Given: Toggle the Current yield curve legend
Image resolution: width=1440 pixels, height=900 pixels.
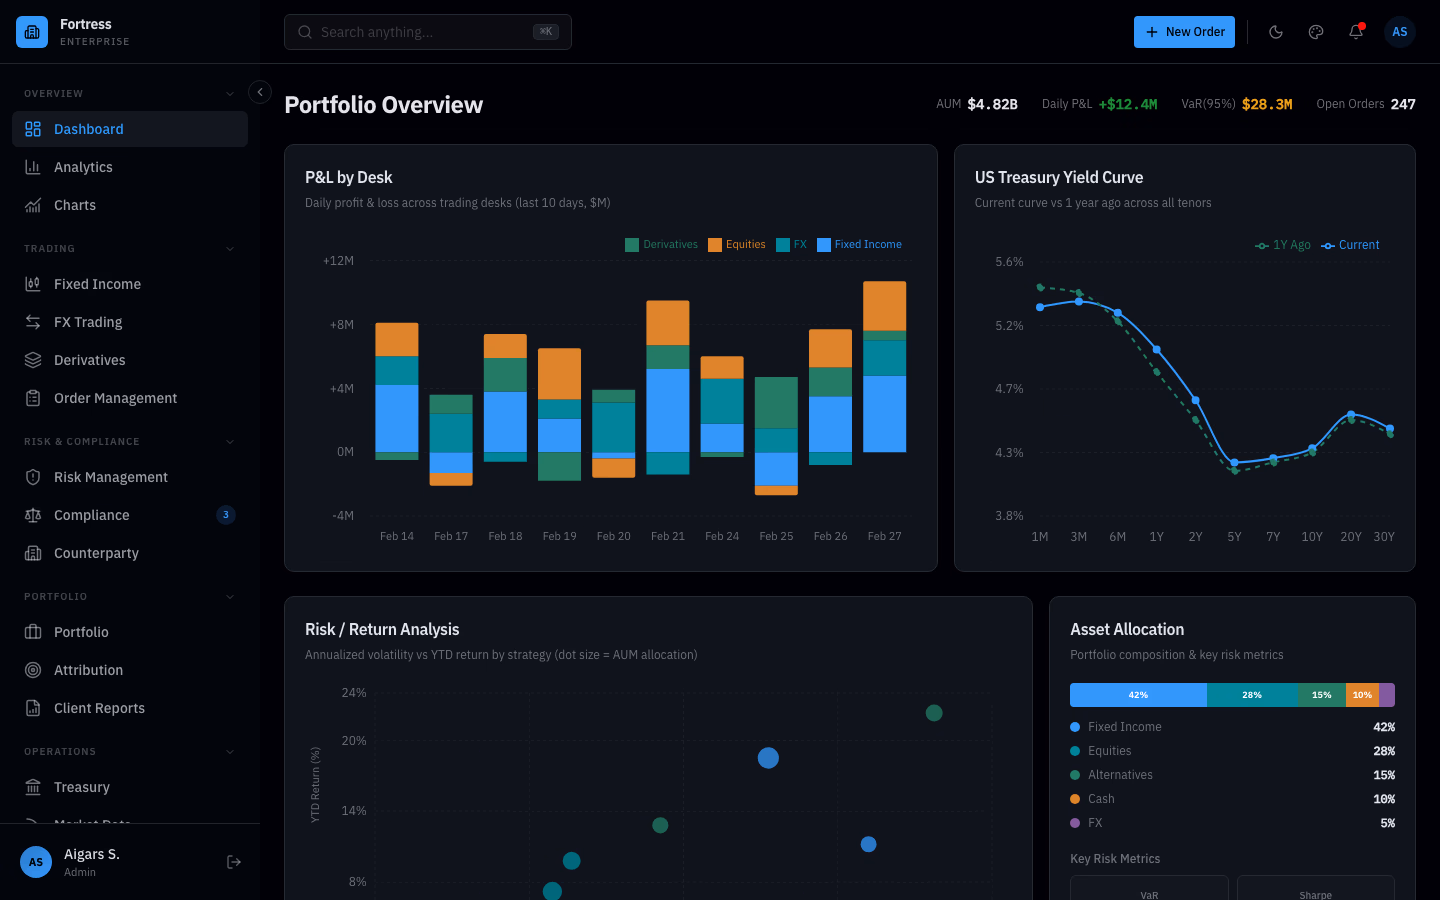Looking at the screenshot, I should point(1350,245).
